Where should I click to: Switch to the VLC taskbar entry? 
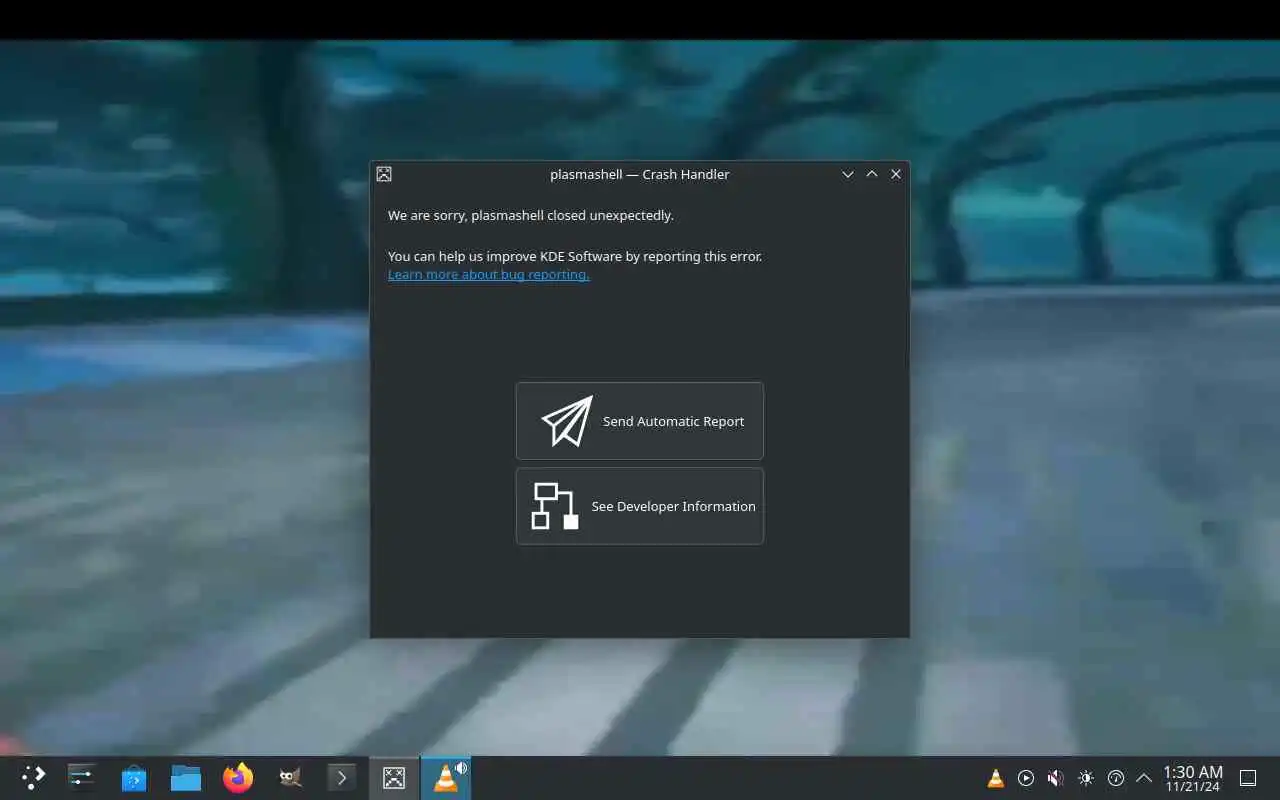click(446, 777)
